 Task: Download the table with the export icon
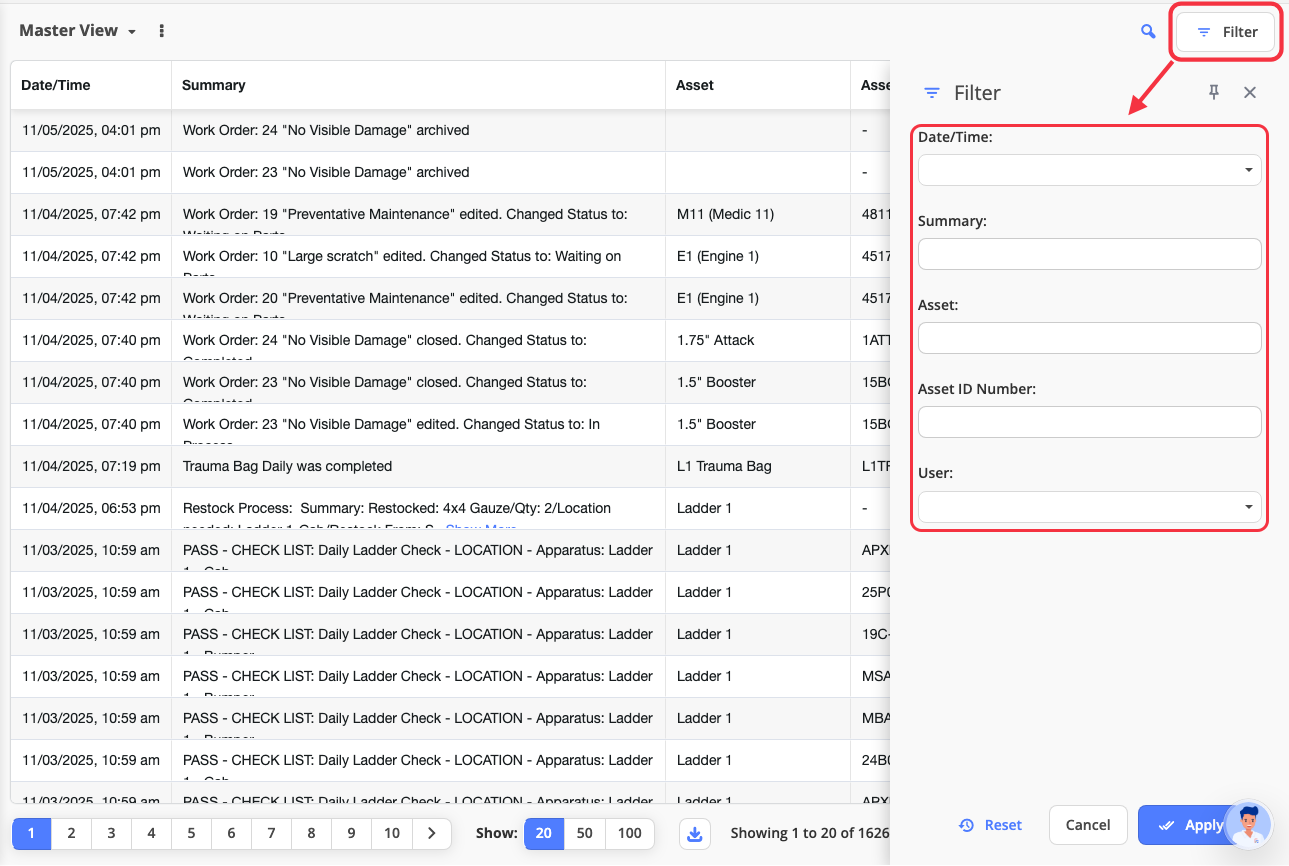(697, 833)
